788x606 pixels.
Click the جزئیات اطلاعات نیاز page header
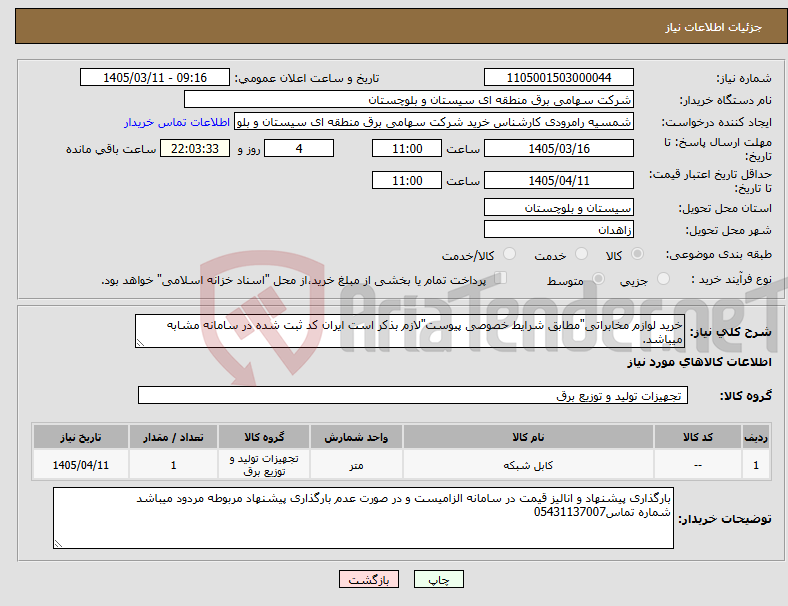(x=714, y=27)
